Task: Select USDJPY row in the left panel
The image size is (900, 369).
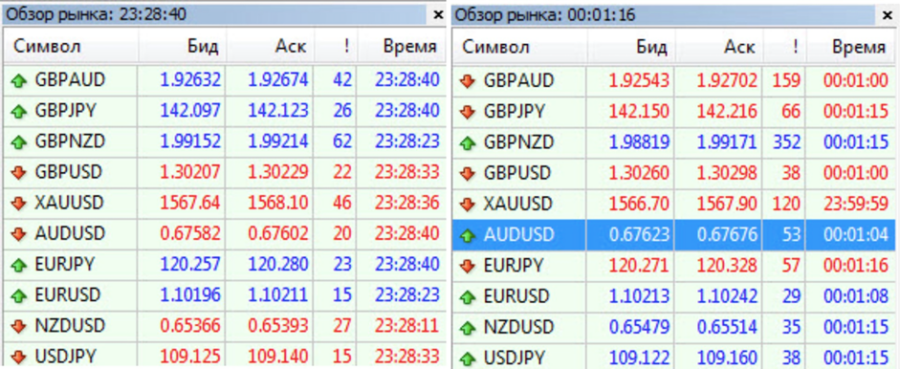Action: 224,356
